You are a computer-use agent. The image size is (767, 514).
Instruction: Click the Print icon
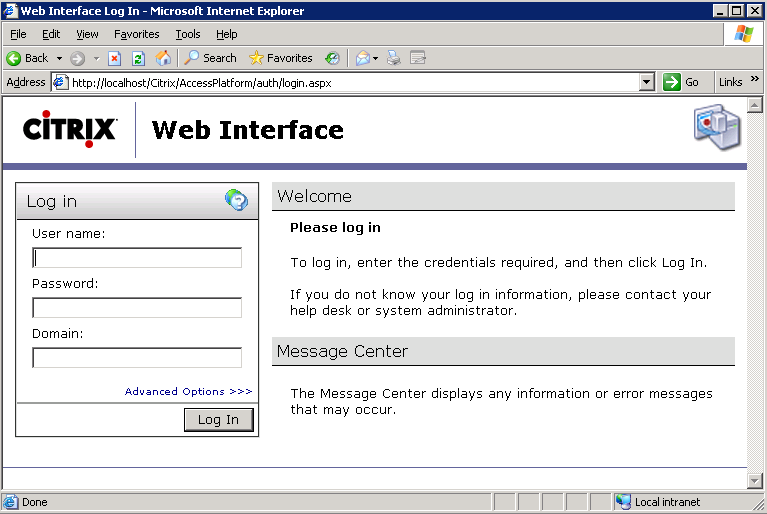pyautogui.click(x=394, y=58)
